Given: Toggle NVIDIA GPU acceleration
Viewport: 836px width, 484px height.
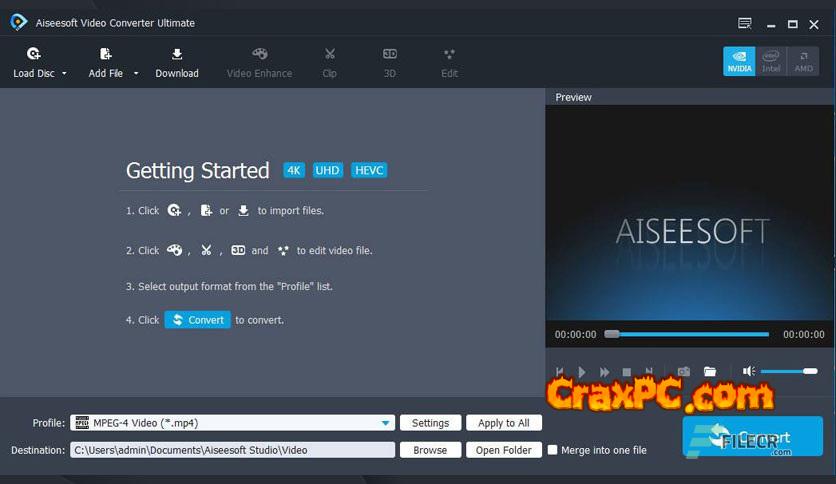Looking at the screenshot, I should (739, 61).
